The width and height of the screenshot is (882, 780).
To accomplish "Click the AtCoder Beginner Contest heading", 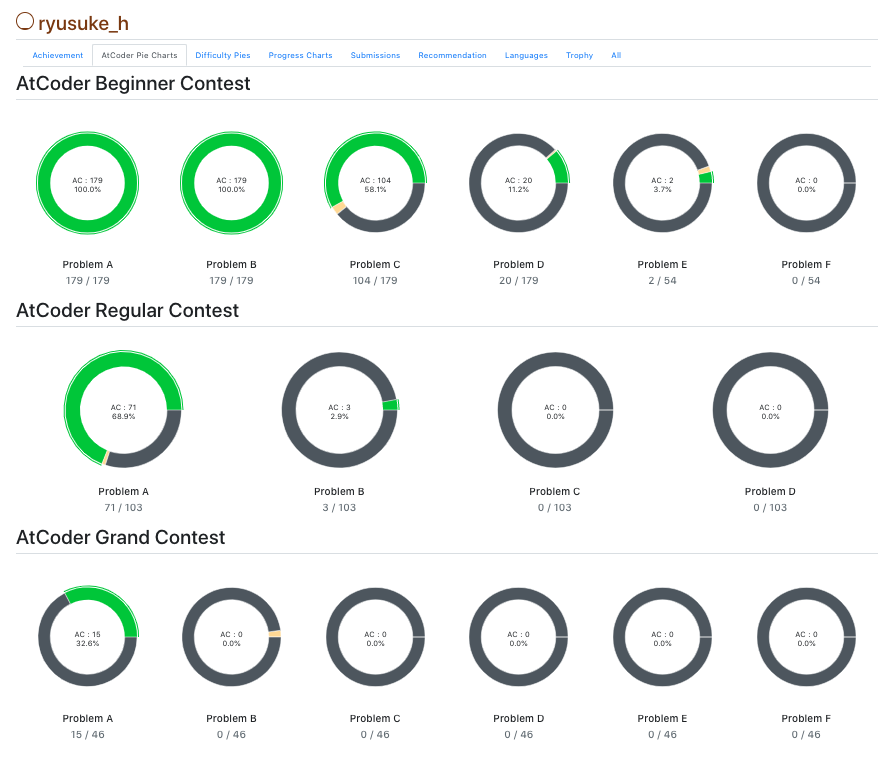I will pos(133,83).
